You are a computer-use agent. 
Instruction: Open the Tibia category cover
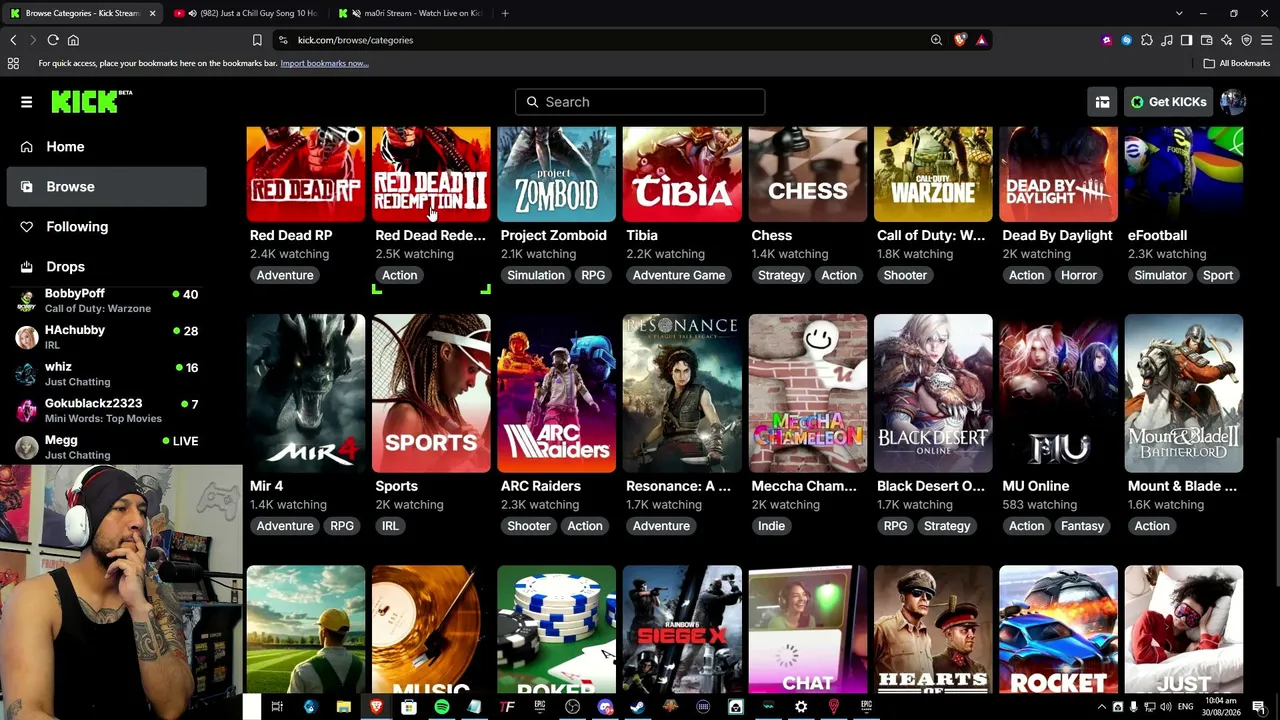pos(682,174)
